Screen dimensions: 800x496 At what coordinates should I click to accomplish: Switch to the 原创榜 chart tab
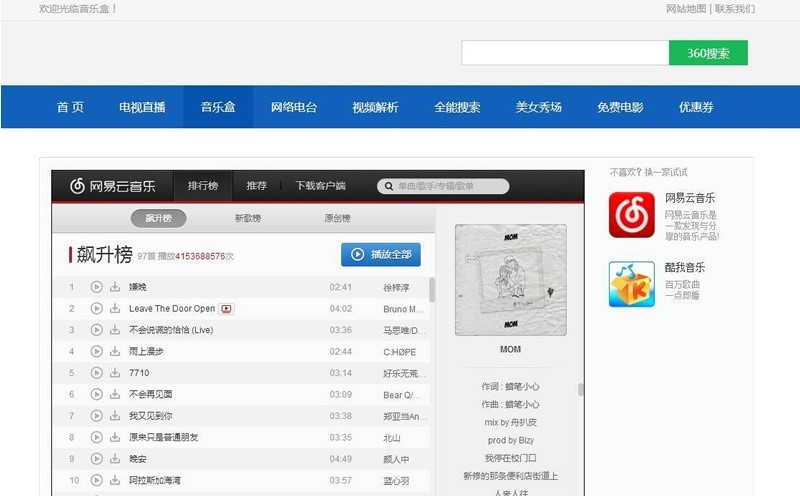(x=337, y=218)
